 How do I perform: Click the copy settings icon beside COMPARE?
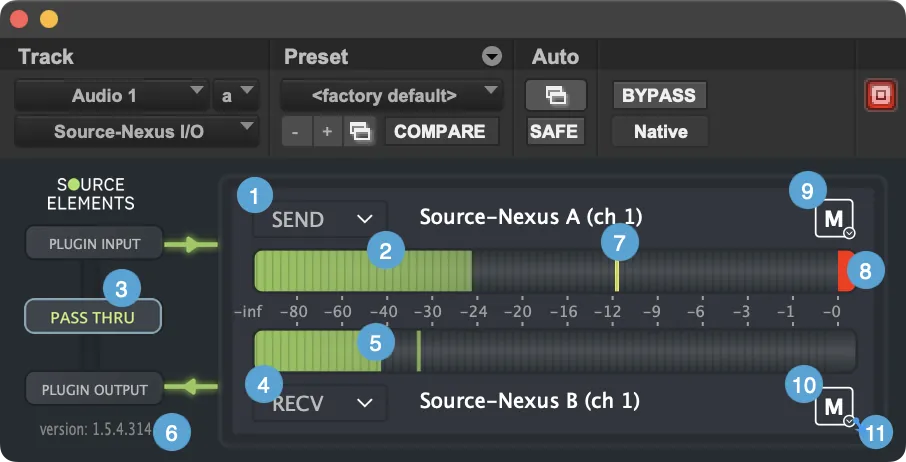(359, 132)
